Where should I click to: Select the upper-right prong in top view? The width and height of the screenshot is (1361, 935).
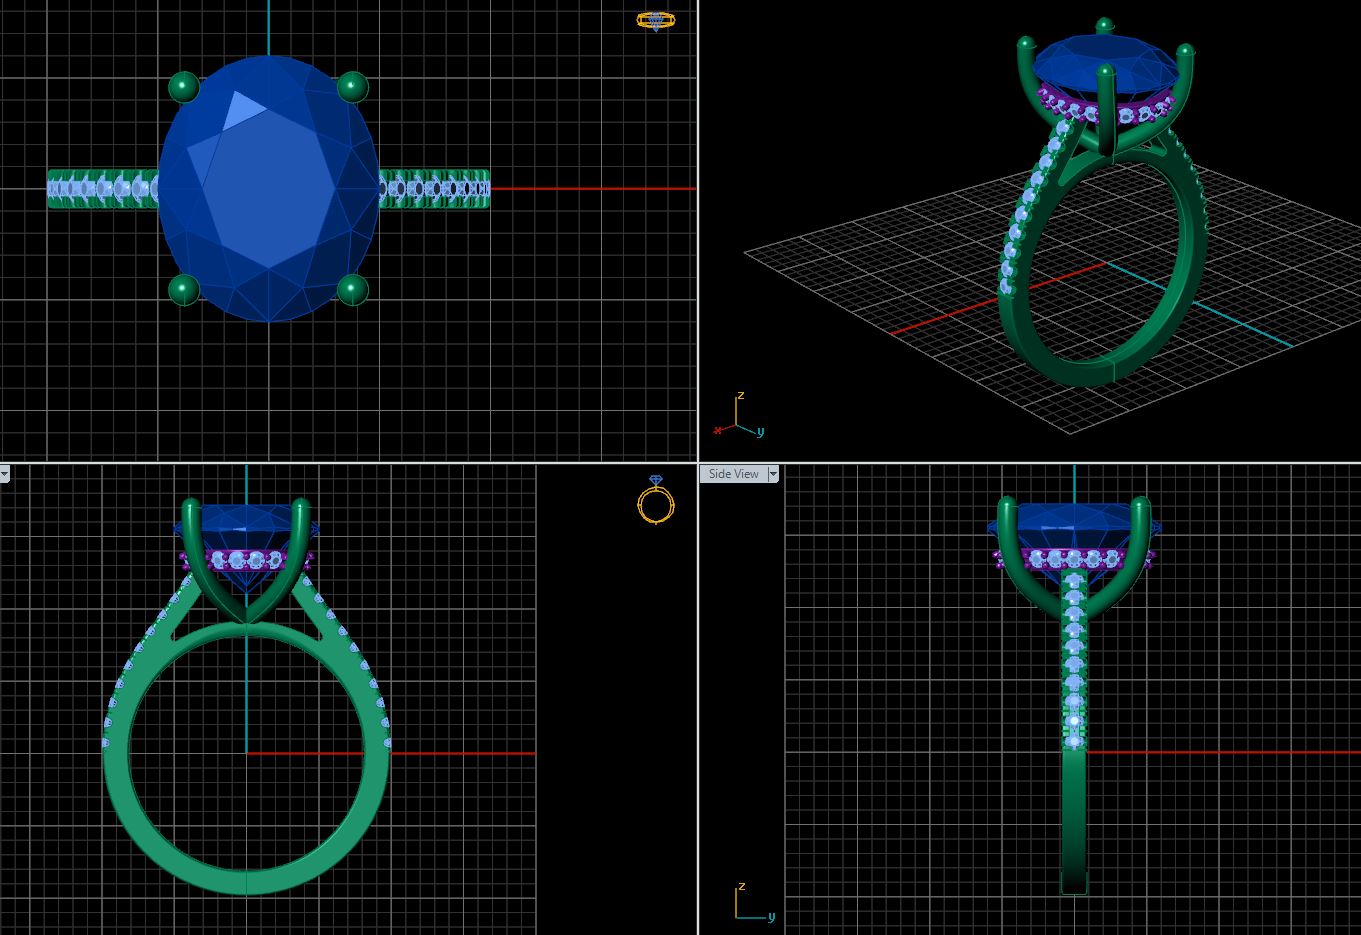pos(352,87)
